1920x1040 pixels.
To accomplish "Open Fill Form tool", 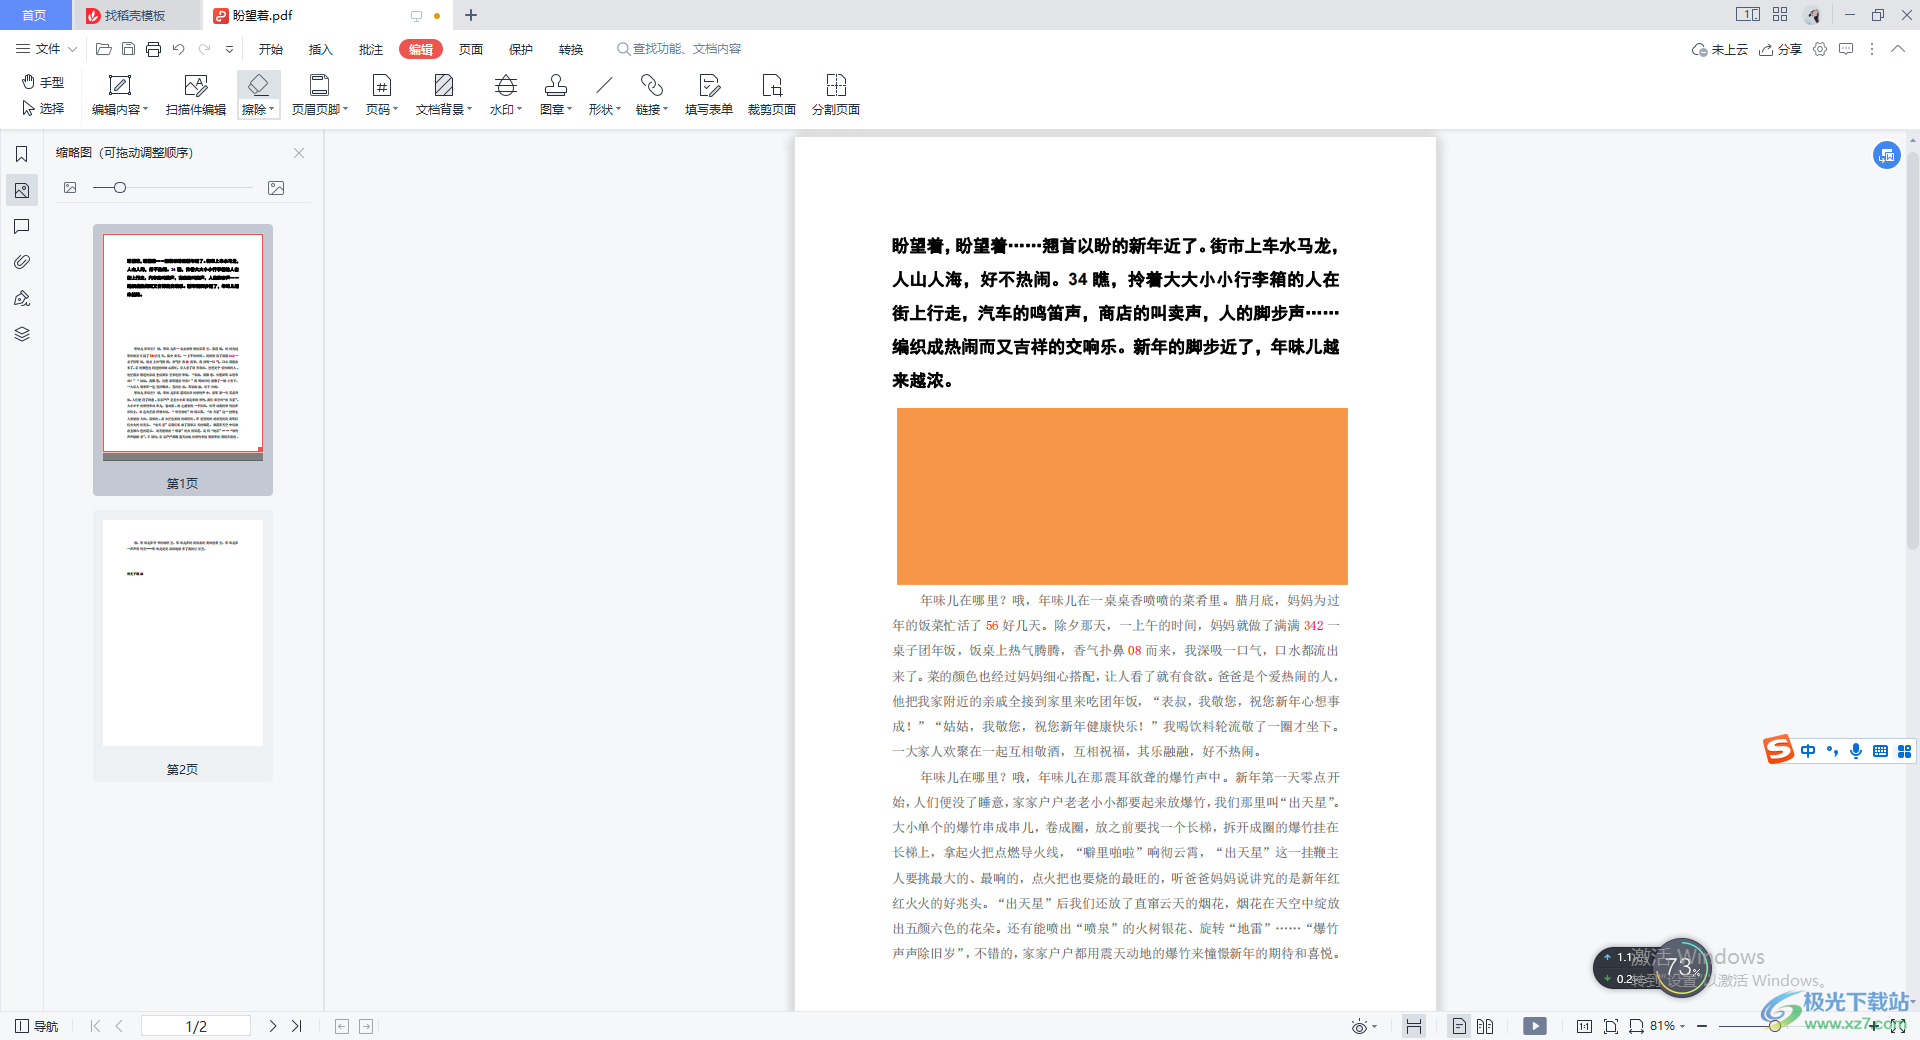I will [x=709, y=95].
